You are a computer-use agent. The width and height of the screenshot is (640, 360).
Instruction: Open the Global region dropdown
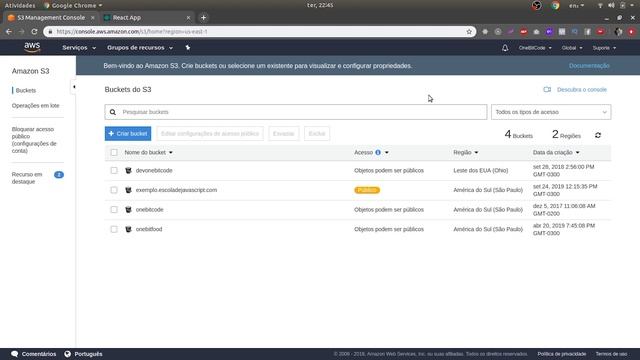pyautogui.click(x=571, y=48)
